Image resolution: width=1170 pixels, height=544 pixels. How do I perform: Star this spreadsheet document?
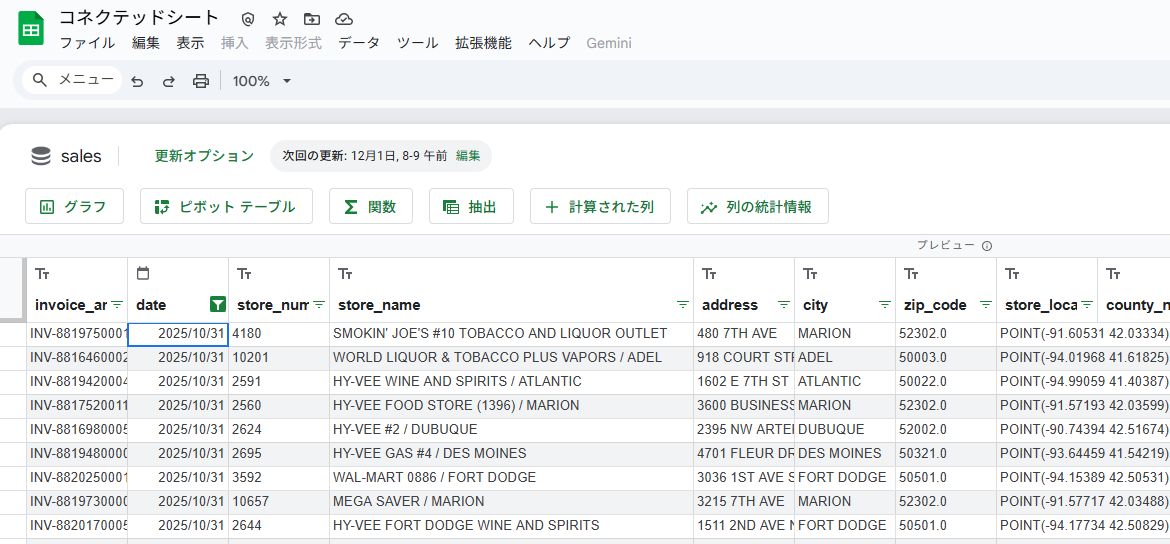click(280, 19)
